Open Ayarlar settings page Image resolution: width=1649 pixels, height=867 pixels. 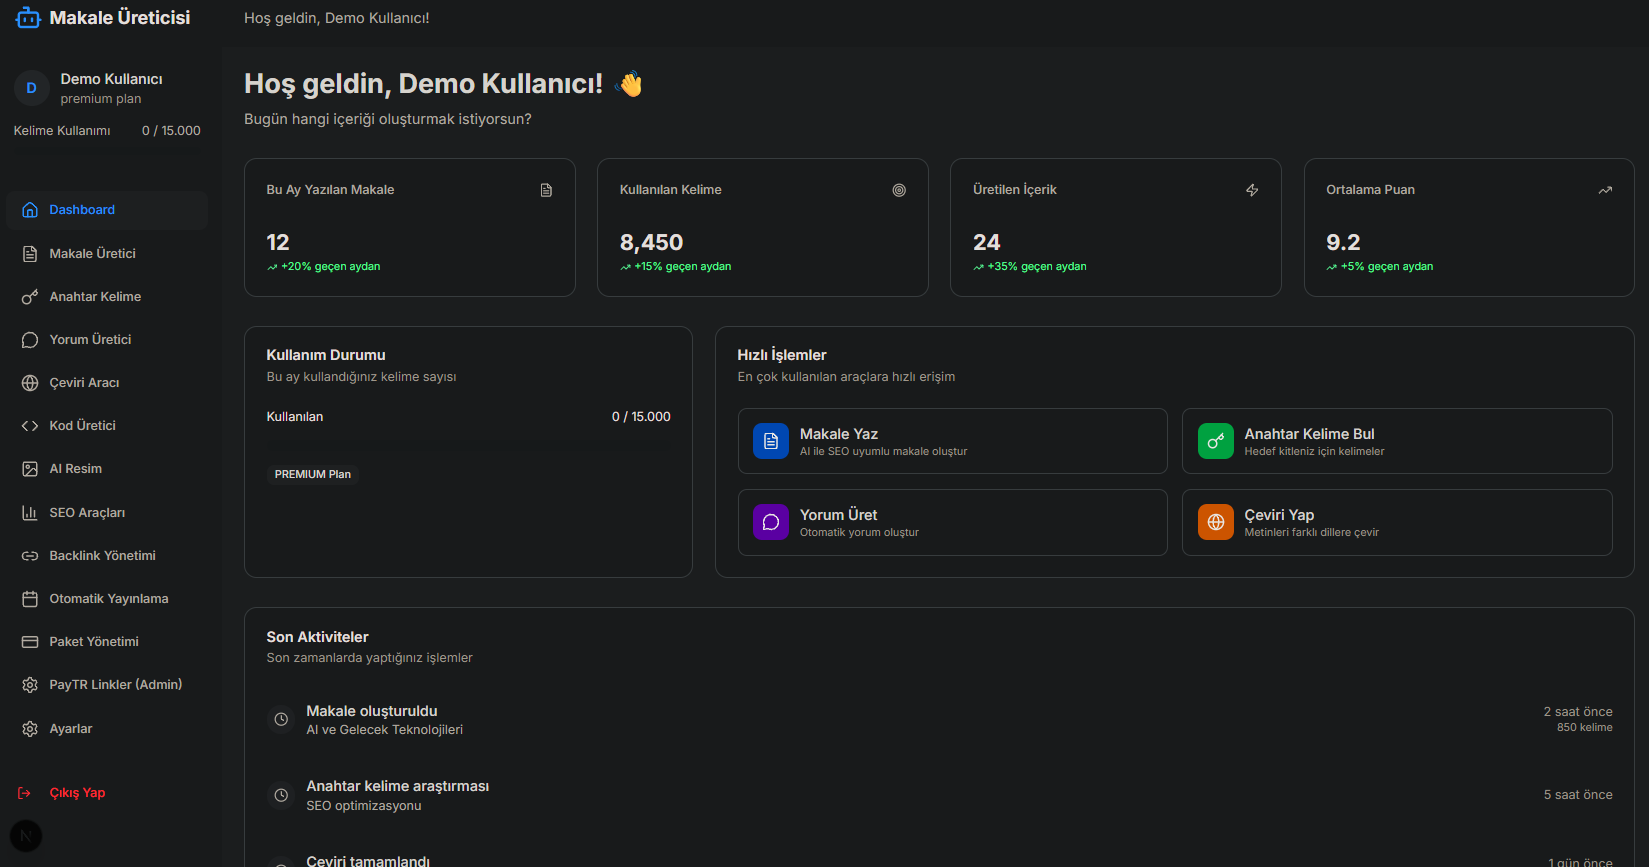tap(107, 729)
